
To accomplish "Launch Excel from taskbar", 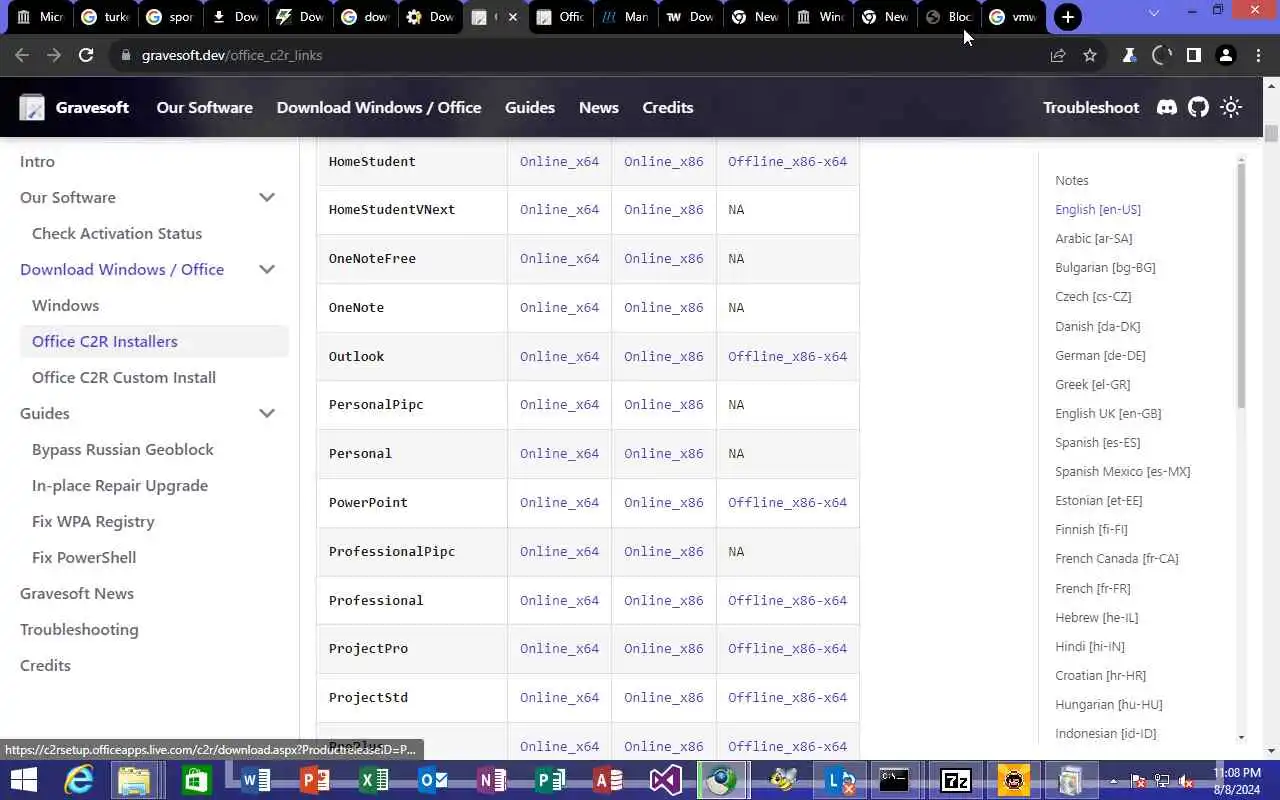I will tap(373, 779).
